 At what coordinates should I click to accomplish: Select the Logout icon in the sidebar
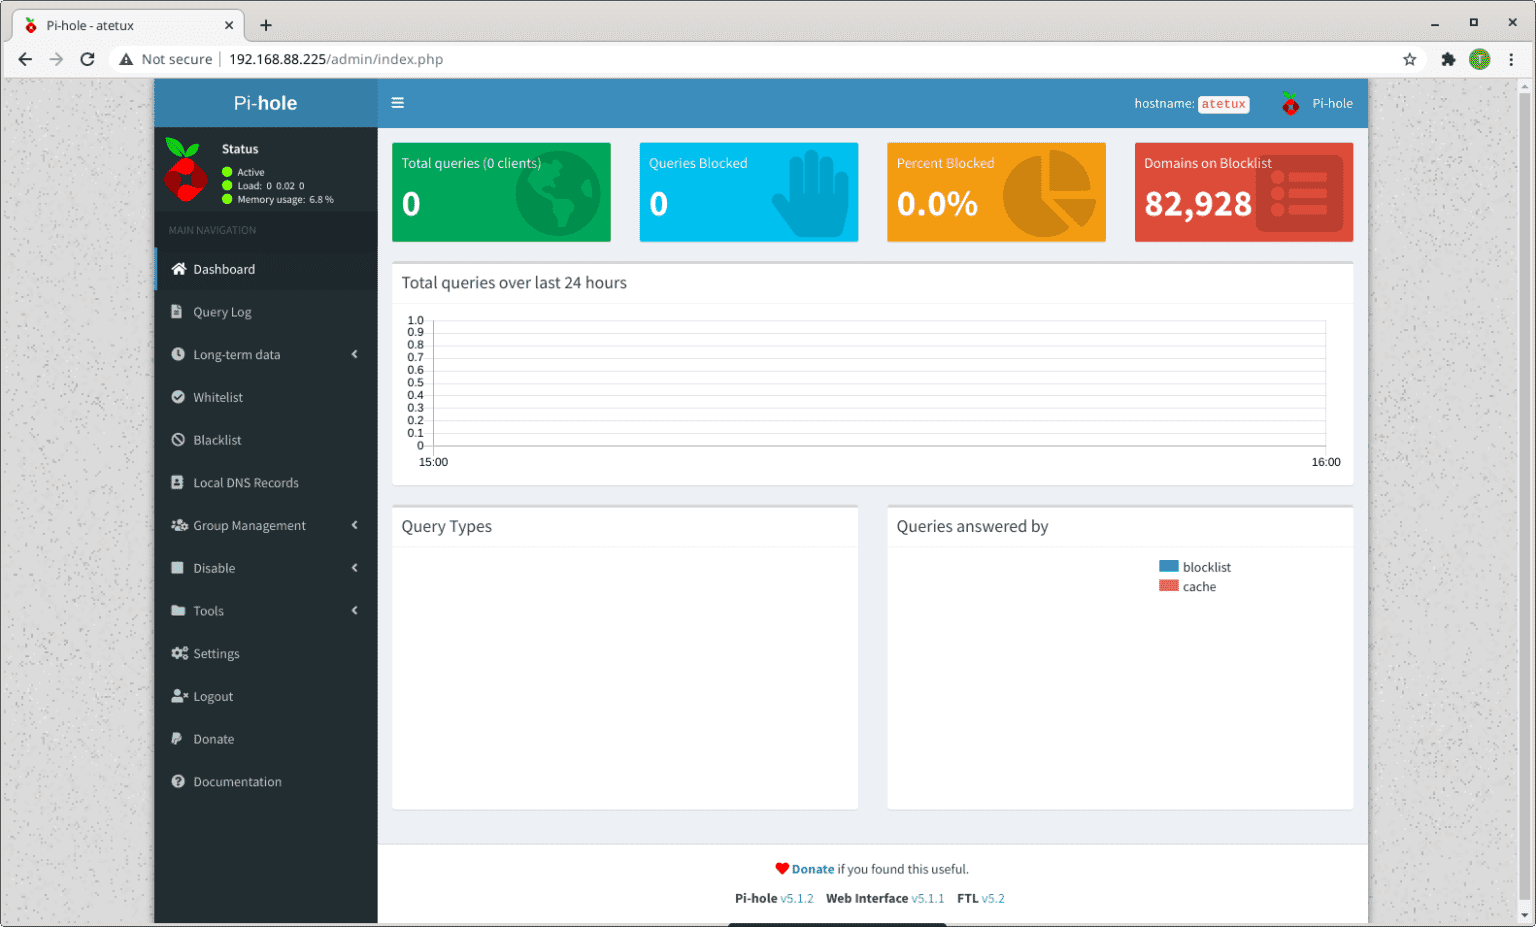click(x=179, y=696)
